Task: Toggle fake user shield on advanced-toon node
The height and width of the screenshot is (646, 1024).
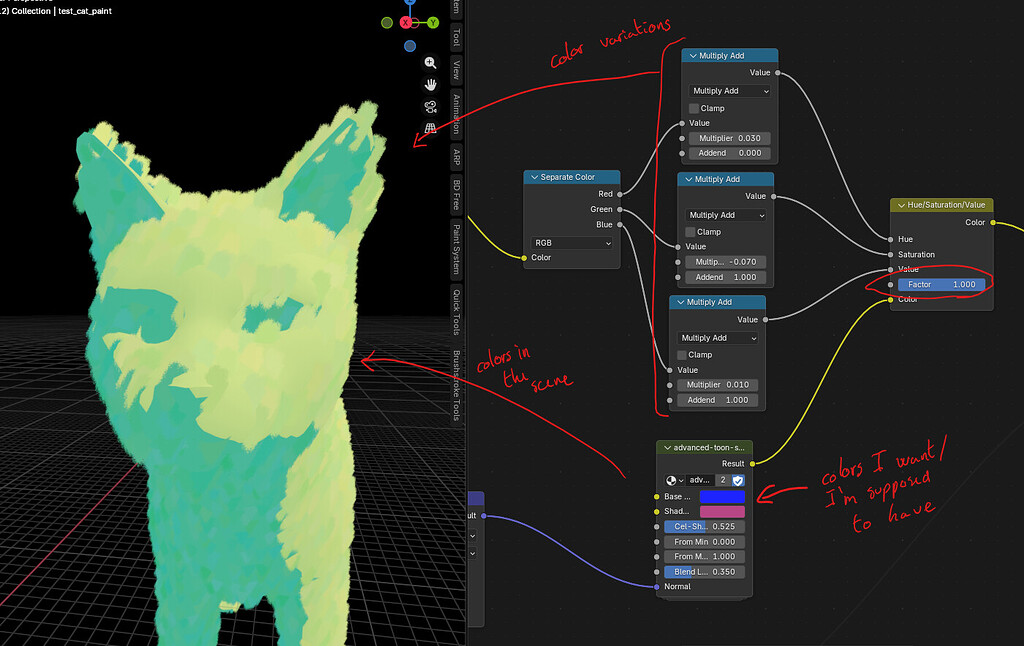Action: click(x=738, y=480)
